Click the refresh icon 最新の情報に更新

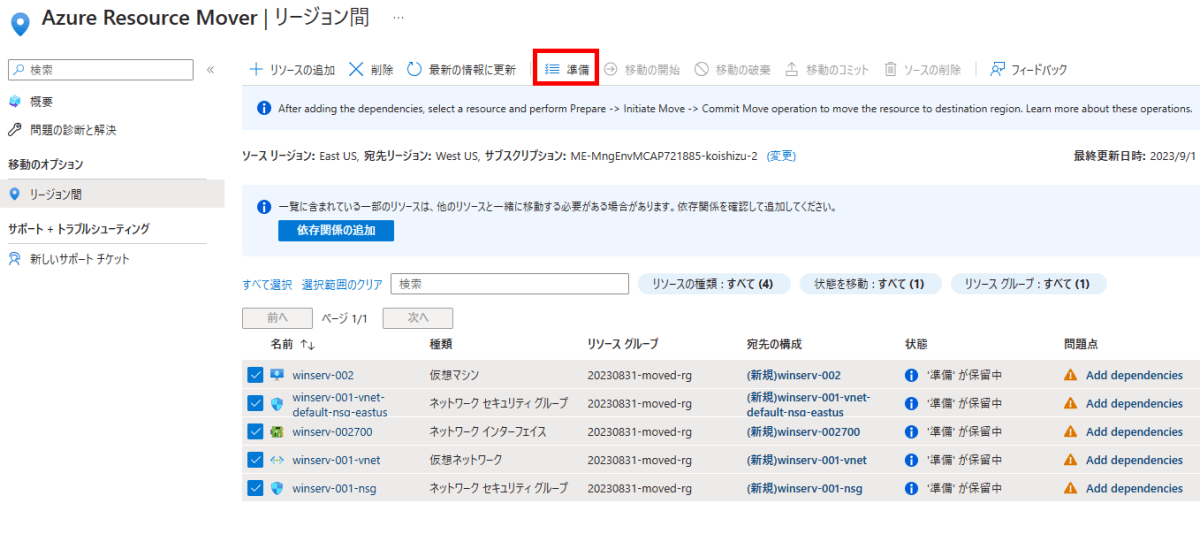click(414, 69)
